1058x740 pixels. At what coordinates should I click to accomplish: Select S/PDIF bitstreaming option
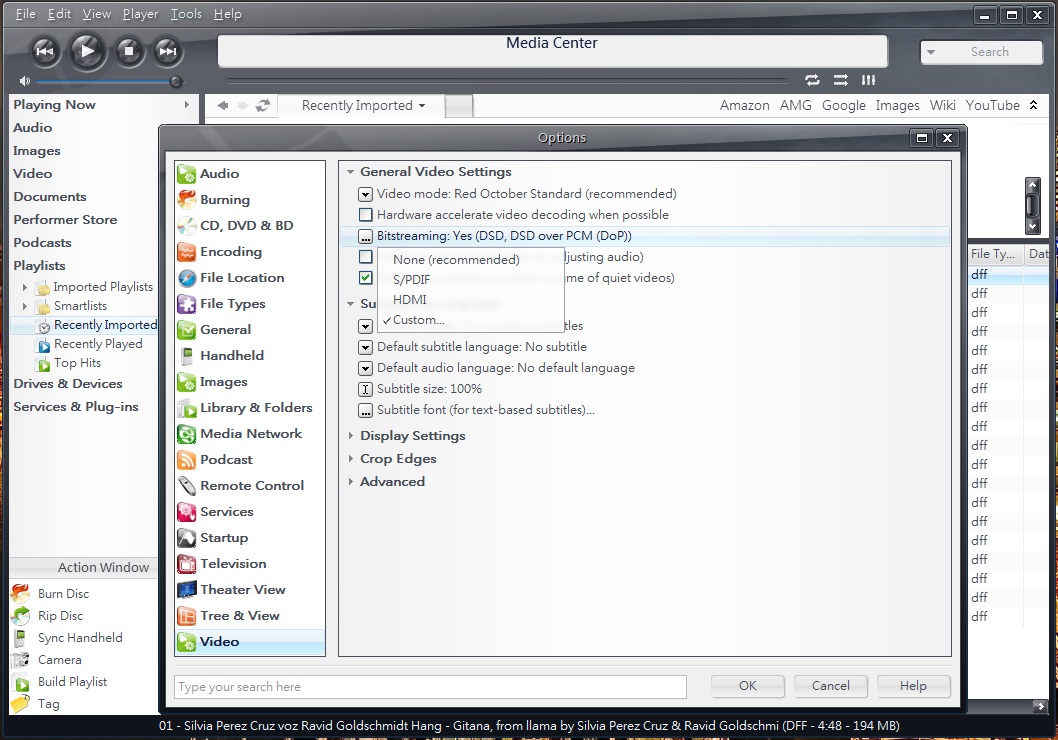(412, 280)
